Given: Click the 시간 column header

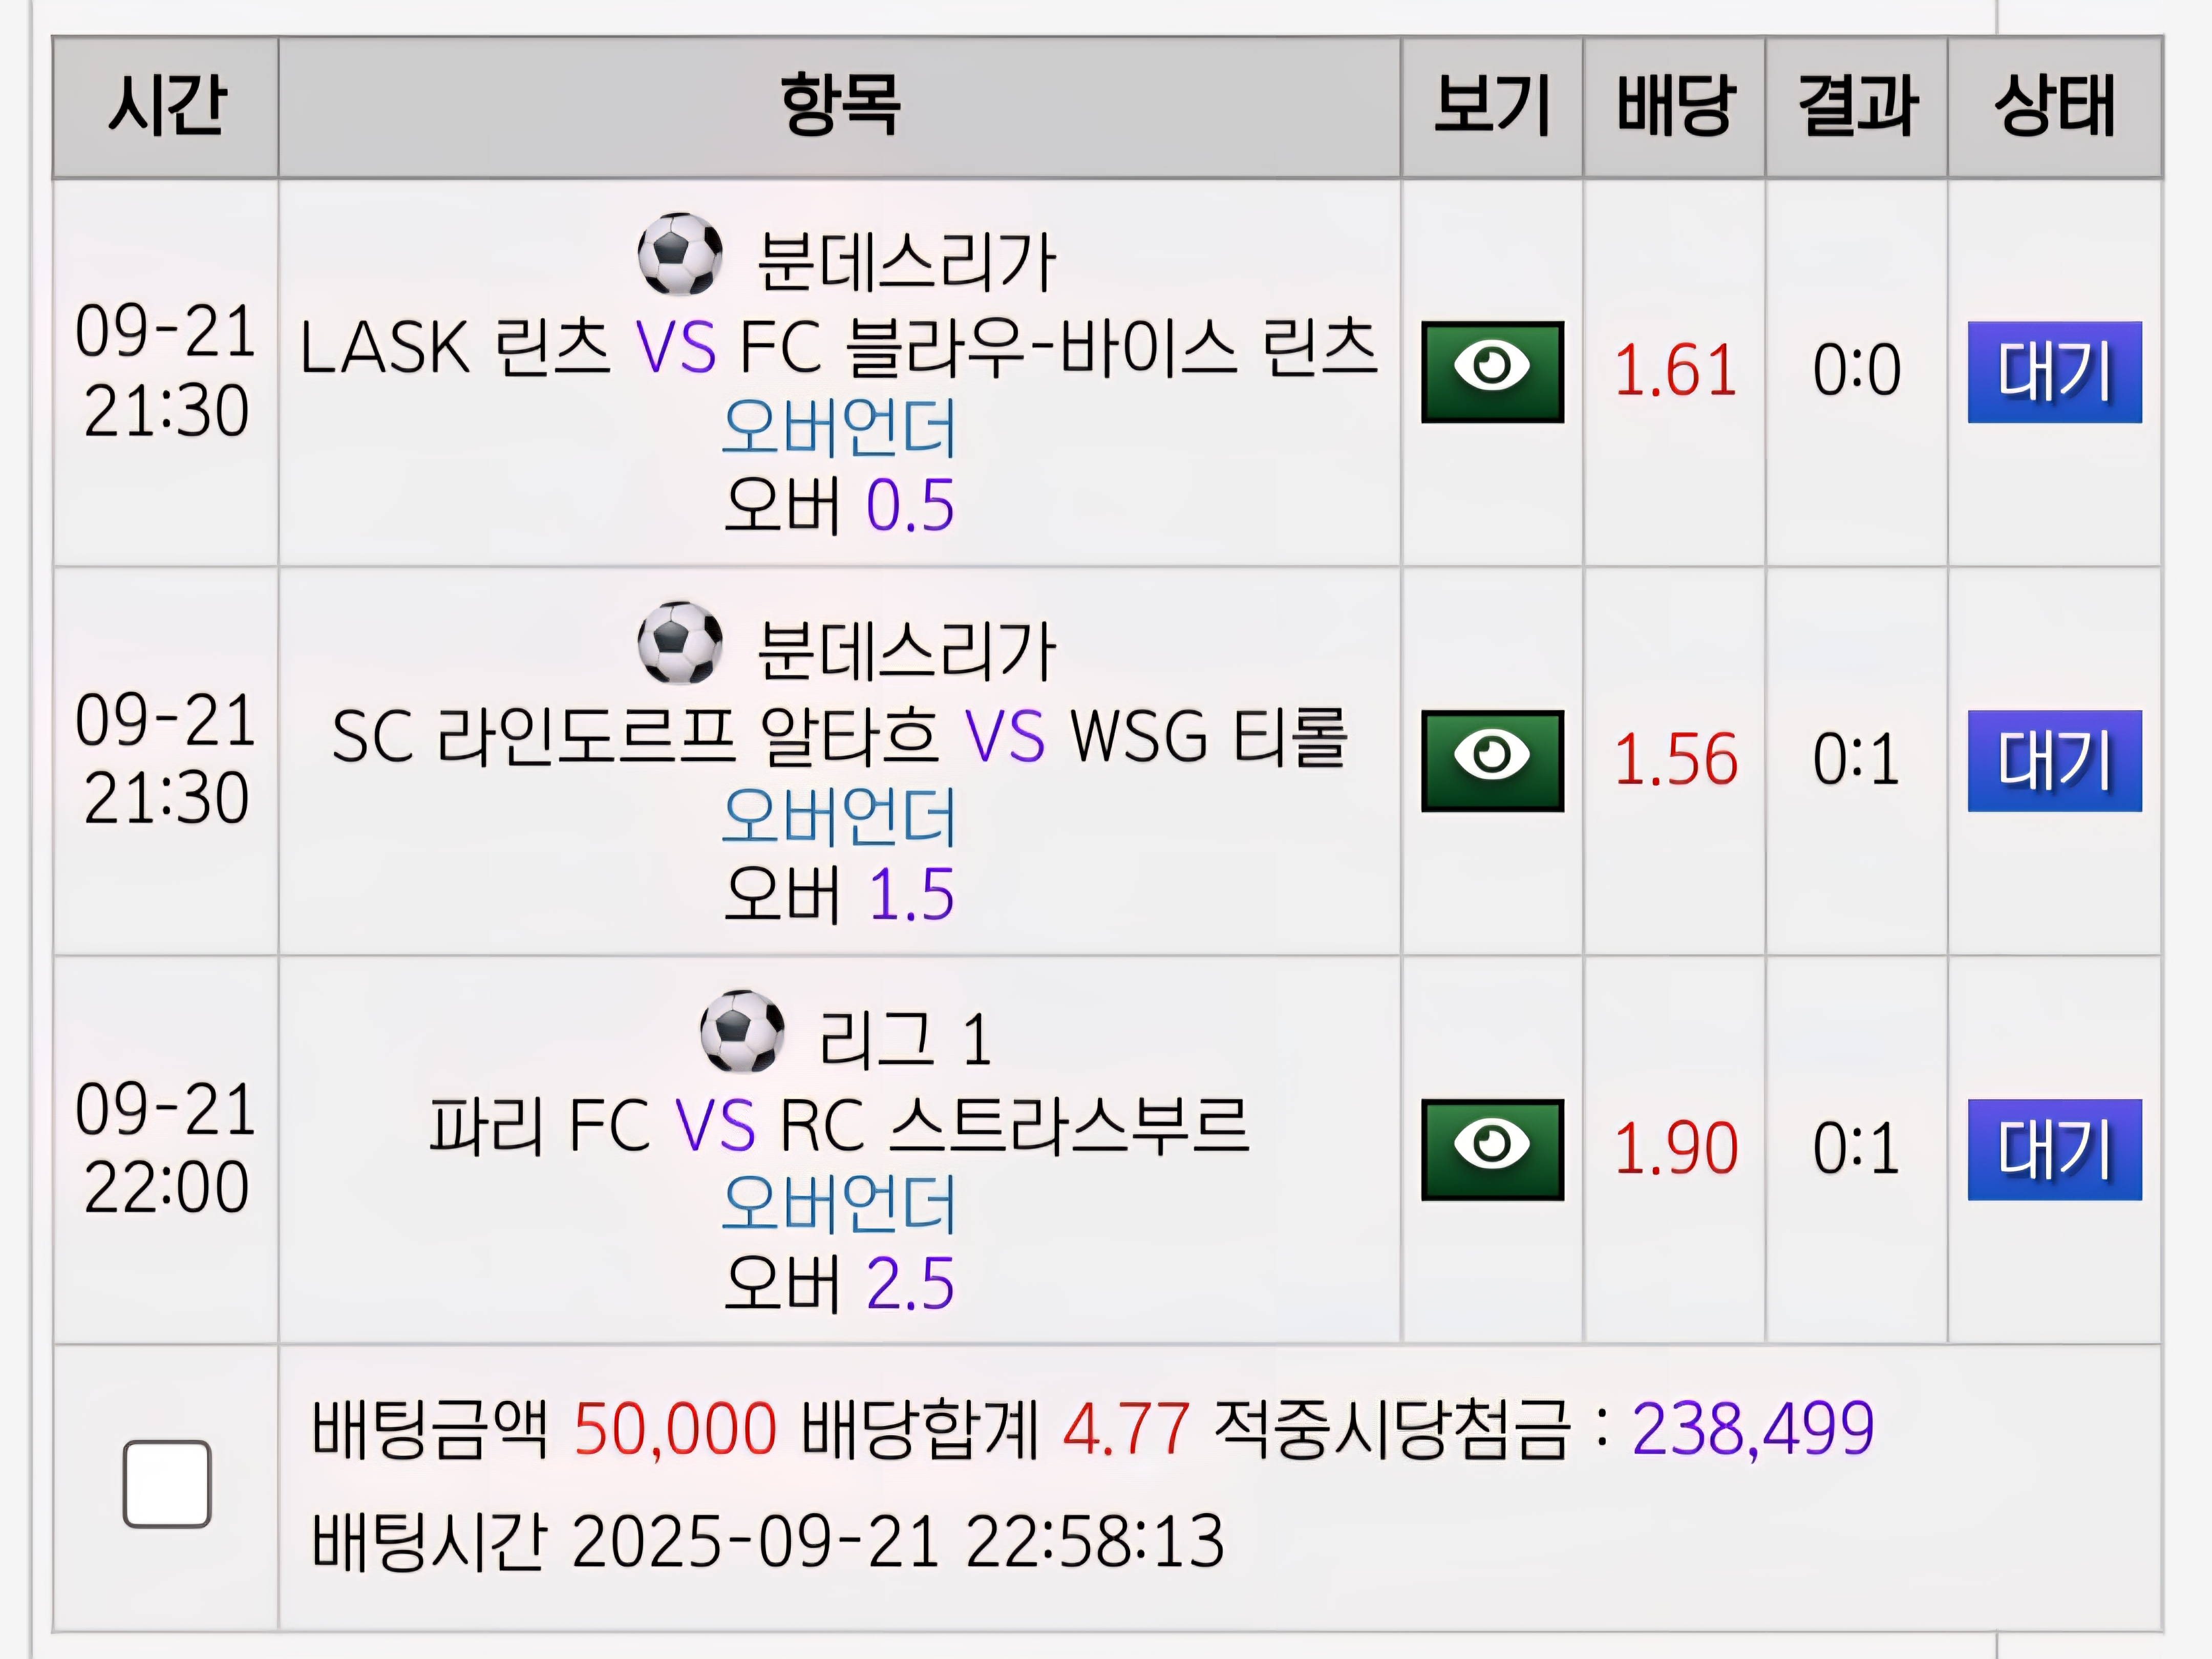Looking at the screenshot, I should (166, 106).
